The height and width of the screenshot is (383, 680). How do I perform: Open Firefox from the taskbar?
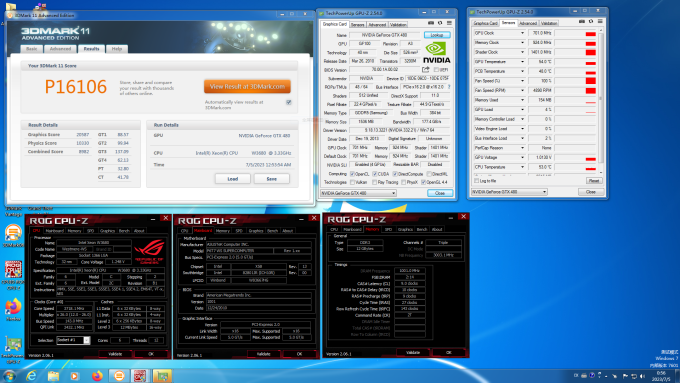(97, 376)
